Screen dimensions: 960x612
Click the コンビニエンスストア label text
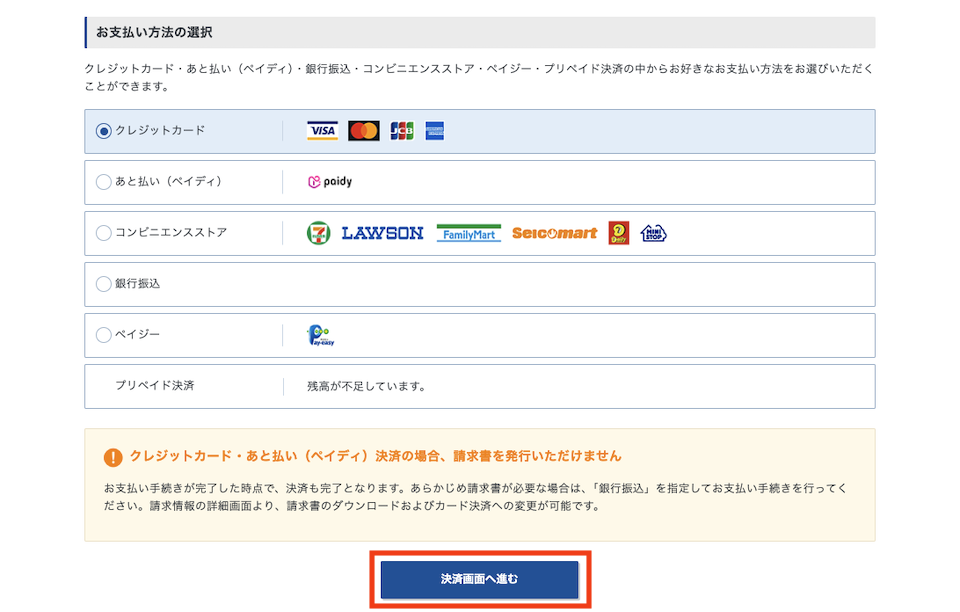coord(171,233)
